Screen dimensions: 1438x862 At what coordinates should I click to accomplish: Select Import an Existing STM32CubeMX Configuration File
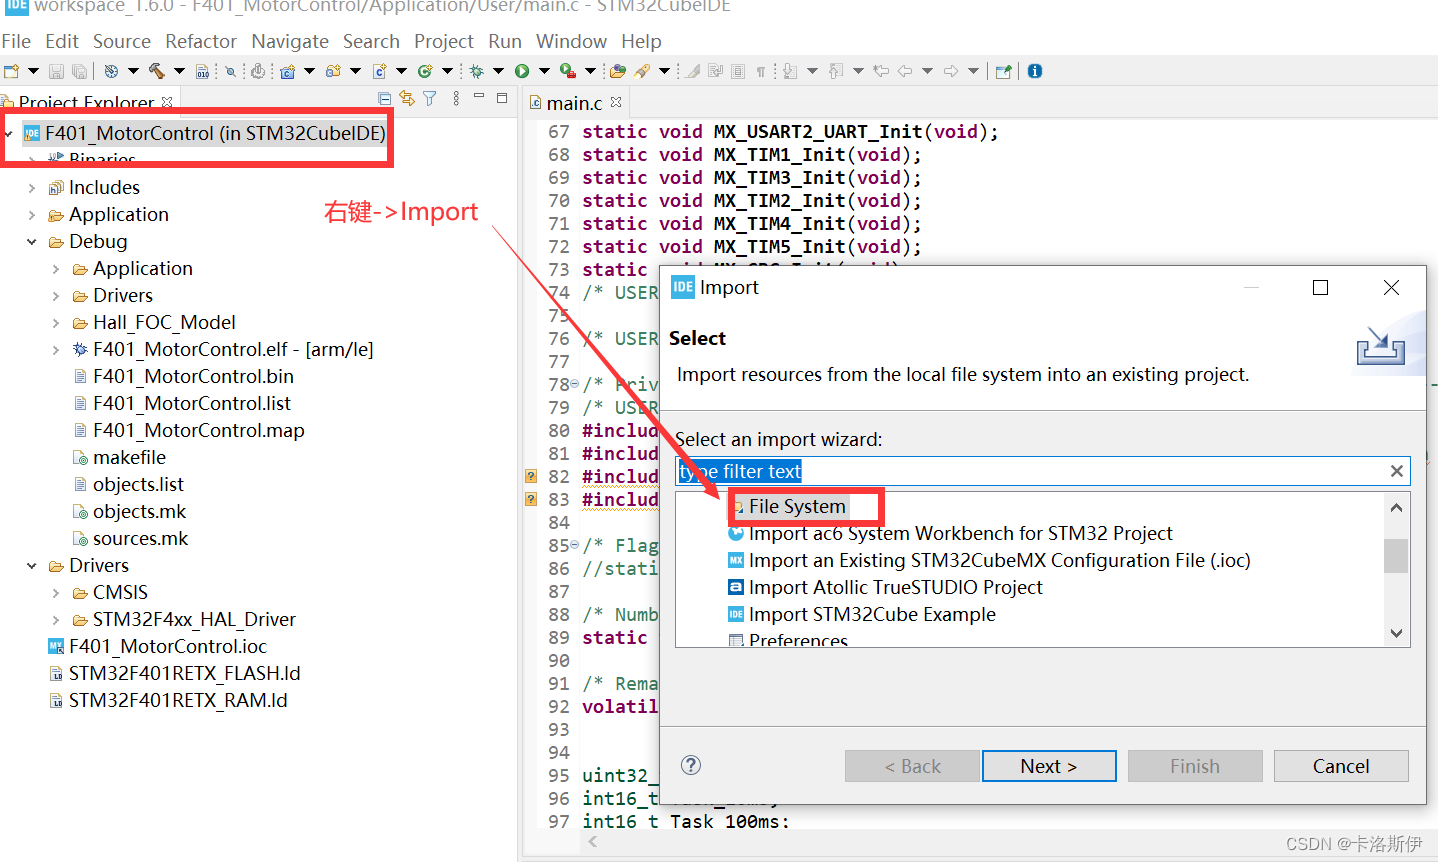click(989, 561)
